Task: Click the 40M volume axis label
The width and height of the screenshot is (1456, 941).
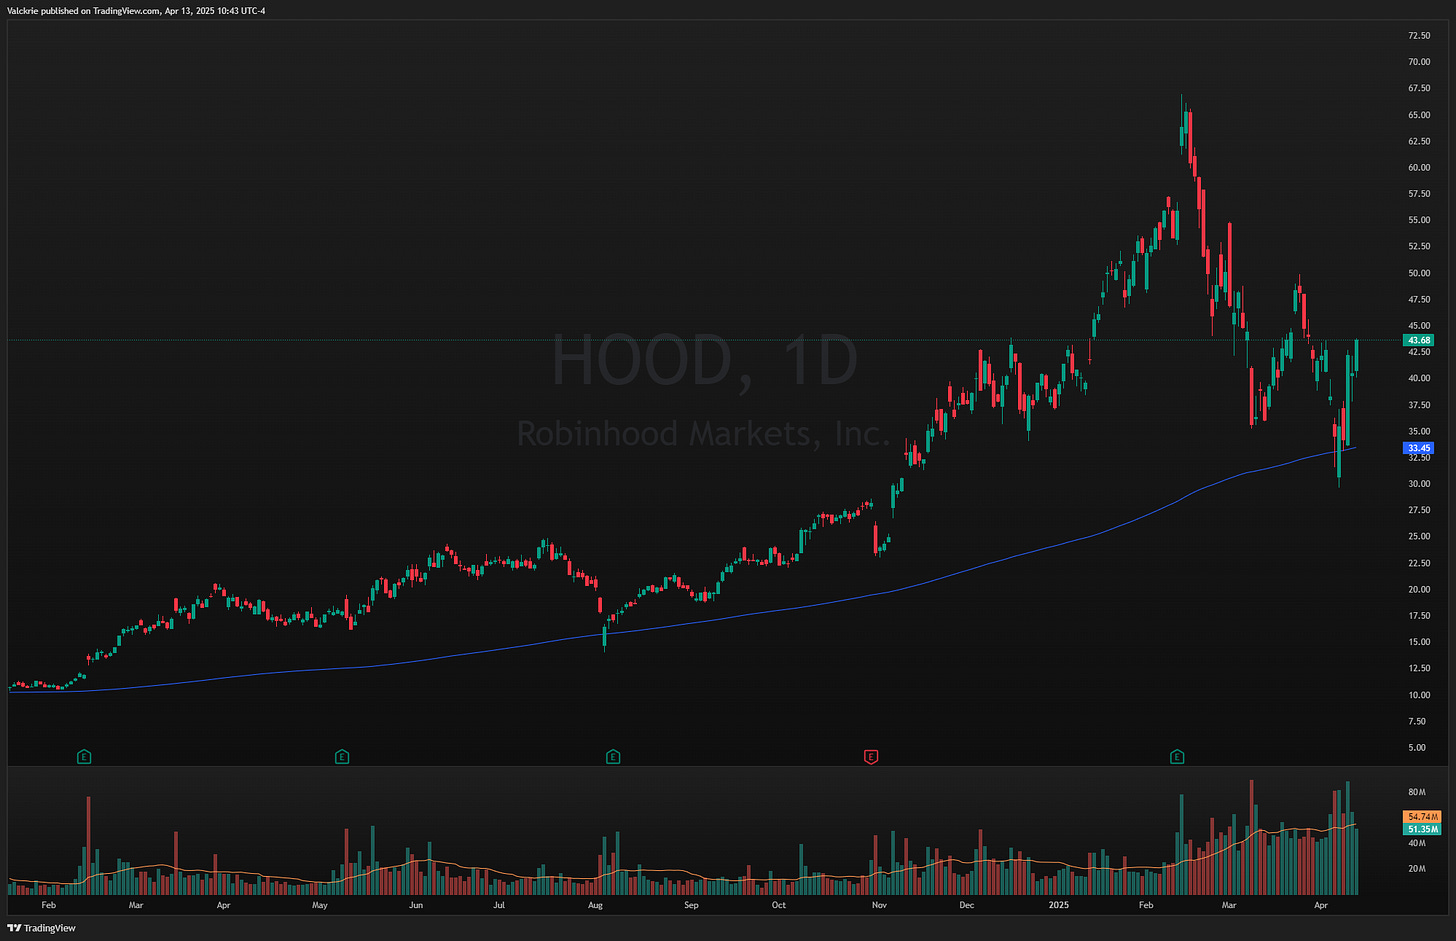Action: click(x=1417, y=843)
